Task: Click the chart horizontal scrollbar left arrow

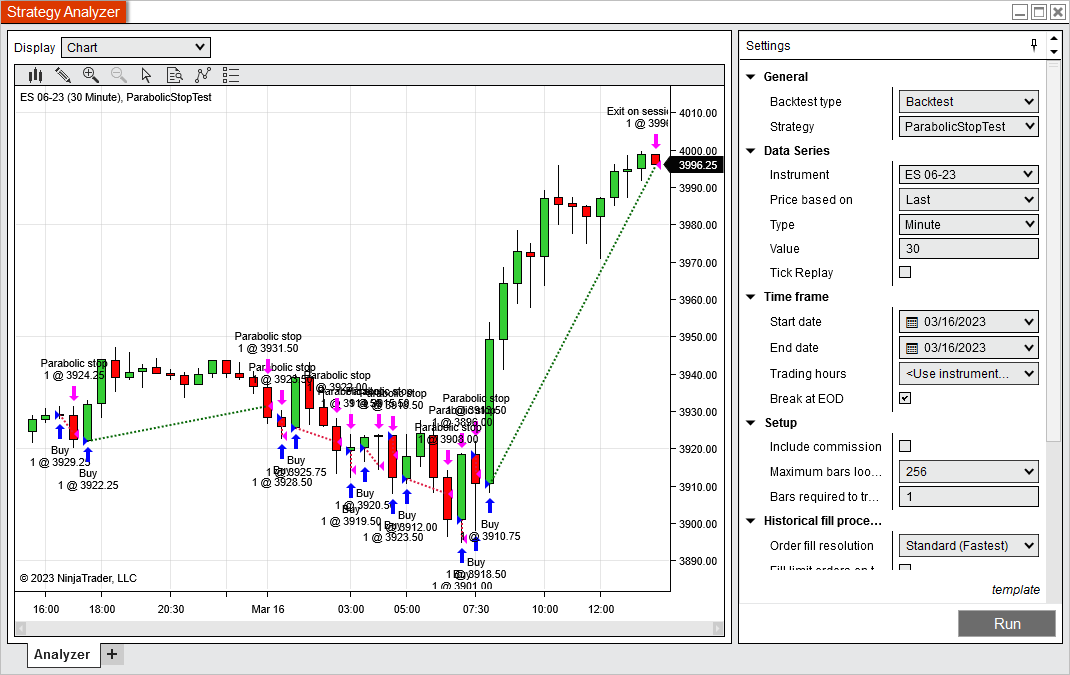Action: (21, 628)
